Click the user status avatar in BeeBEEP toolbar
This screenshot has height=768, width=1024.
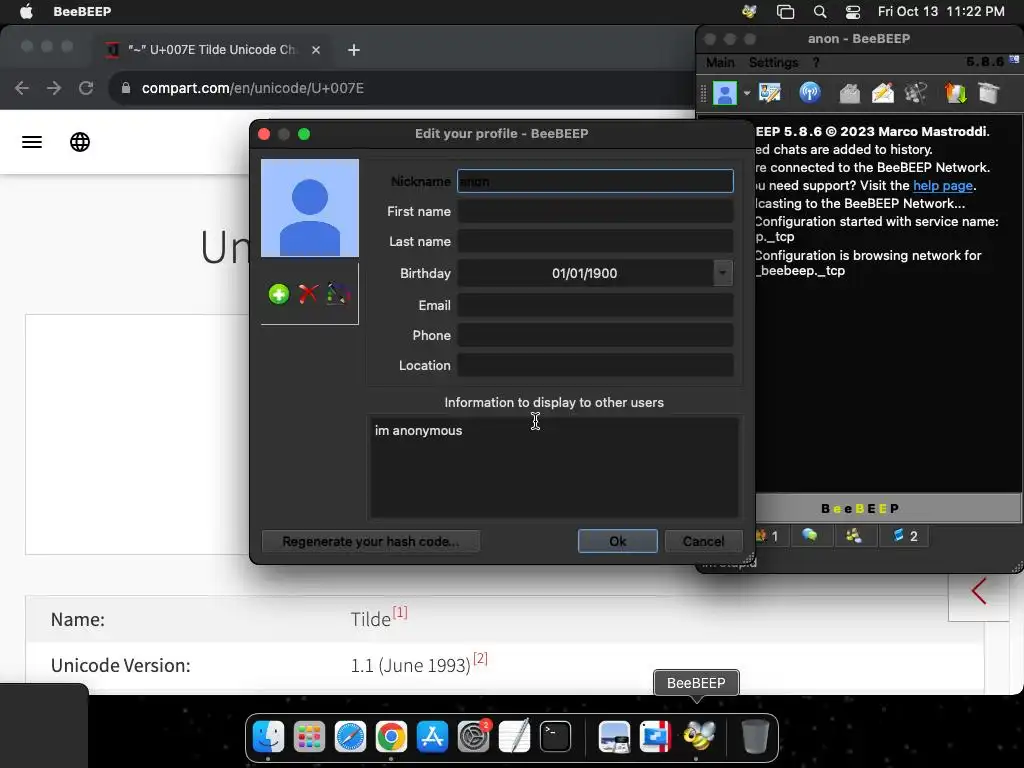724,93
